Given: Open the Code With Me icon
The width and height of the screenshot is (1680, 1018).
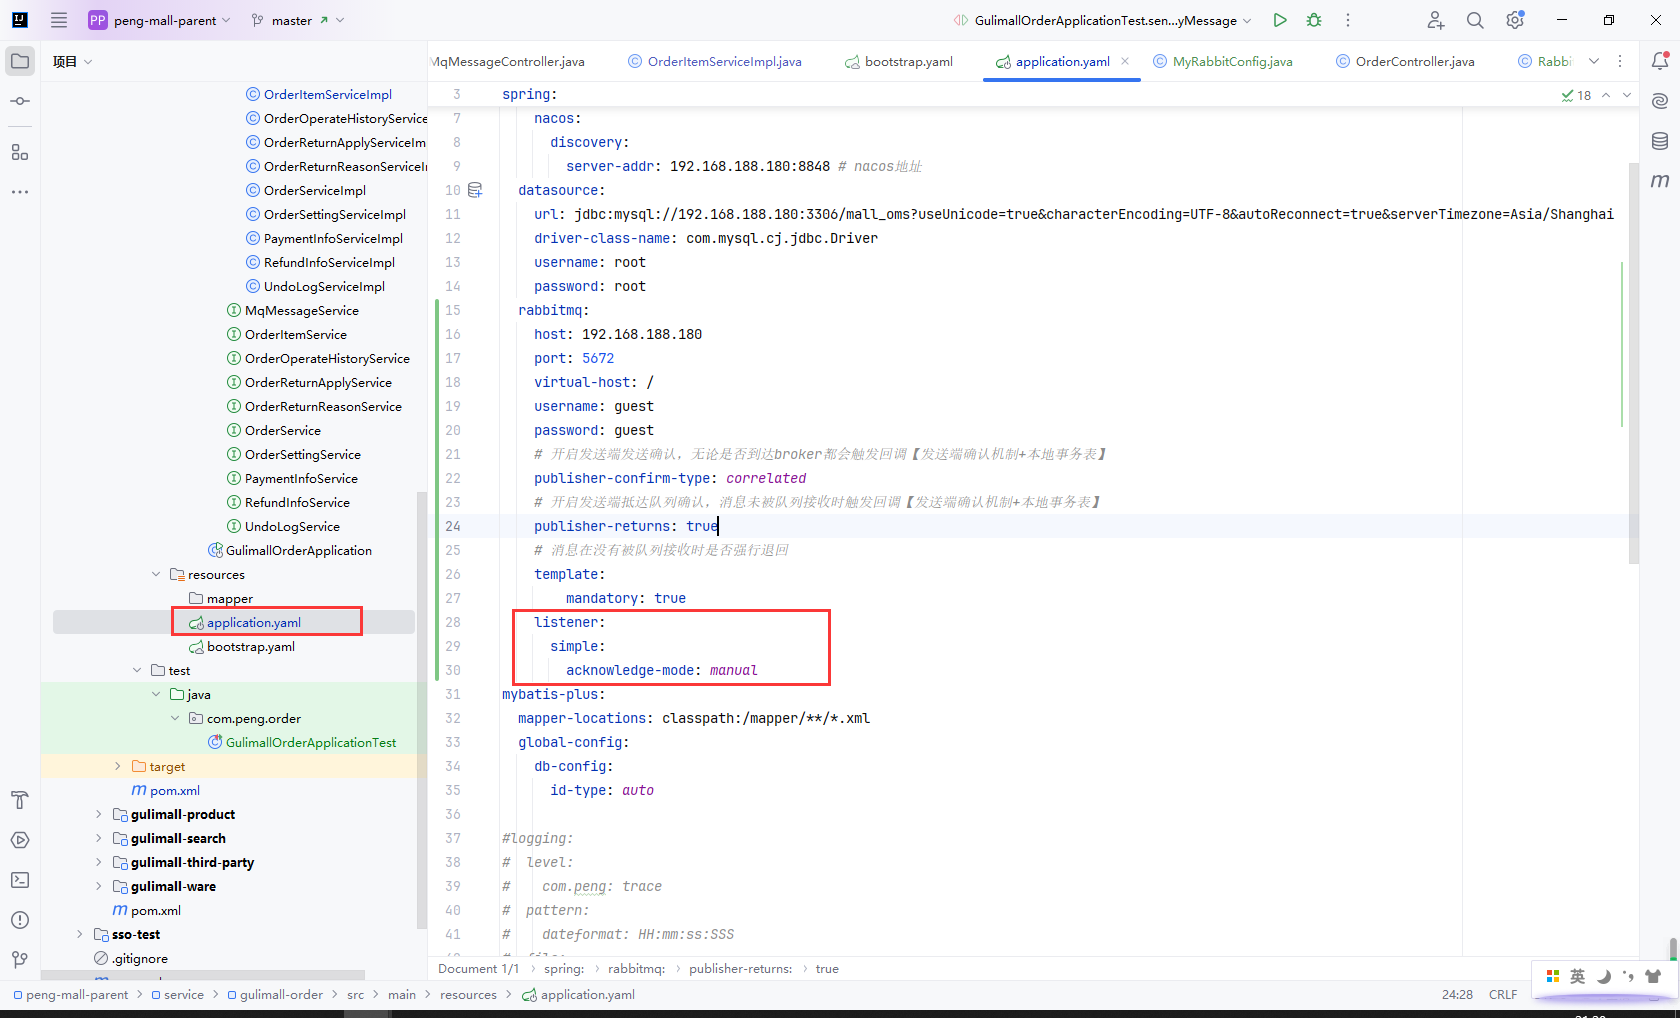Looking at the screenshot, I should 1436,20.
